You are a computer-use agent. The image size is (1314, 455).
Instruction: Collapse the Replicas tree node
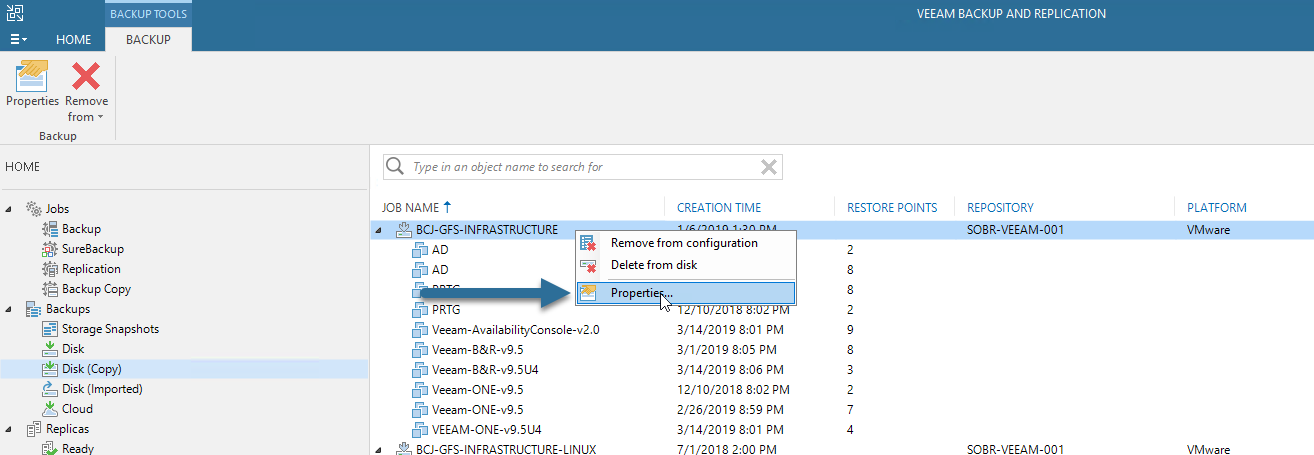(x=9, y=429)
